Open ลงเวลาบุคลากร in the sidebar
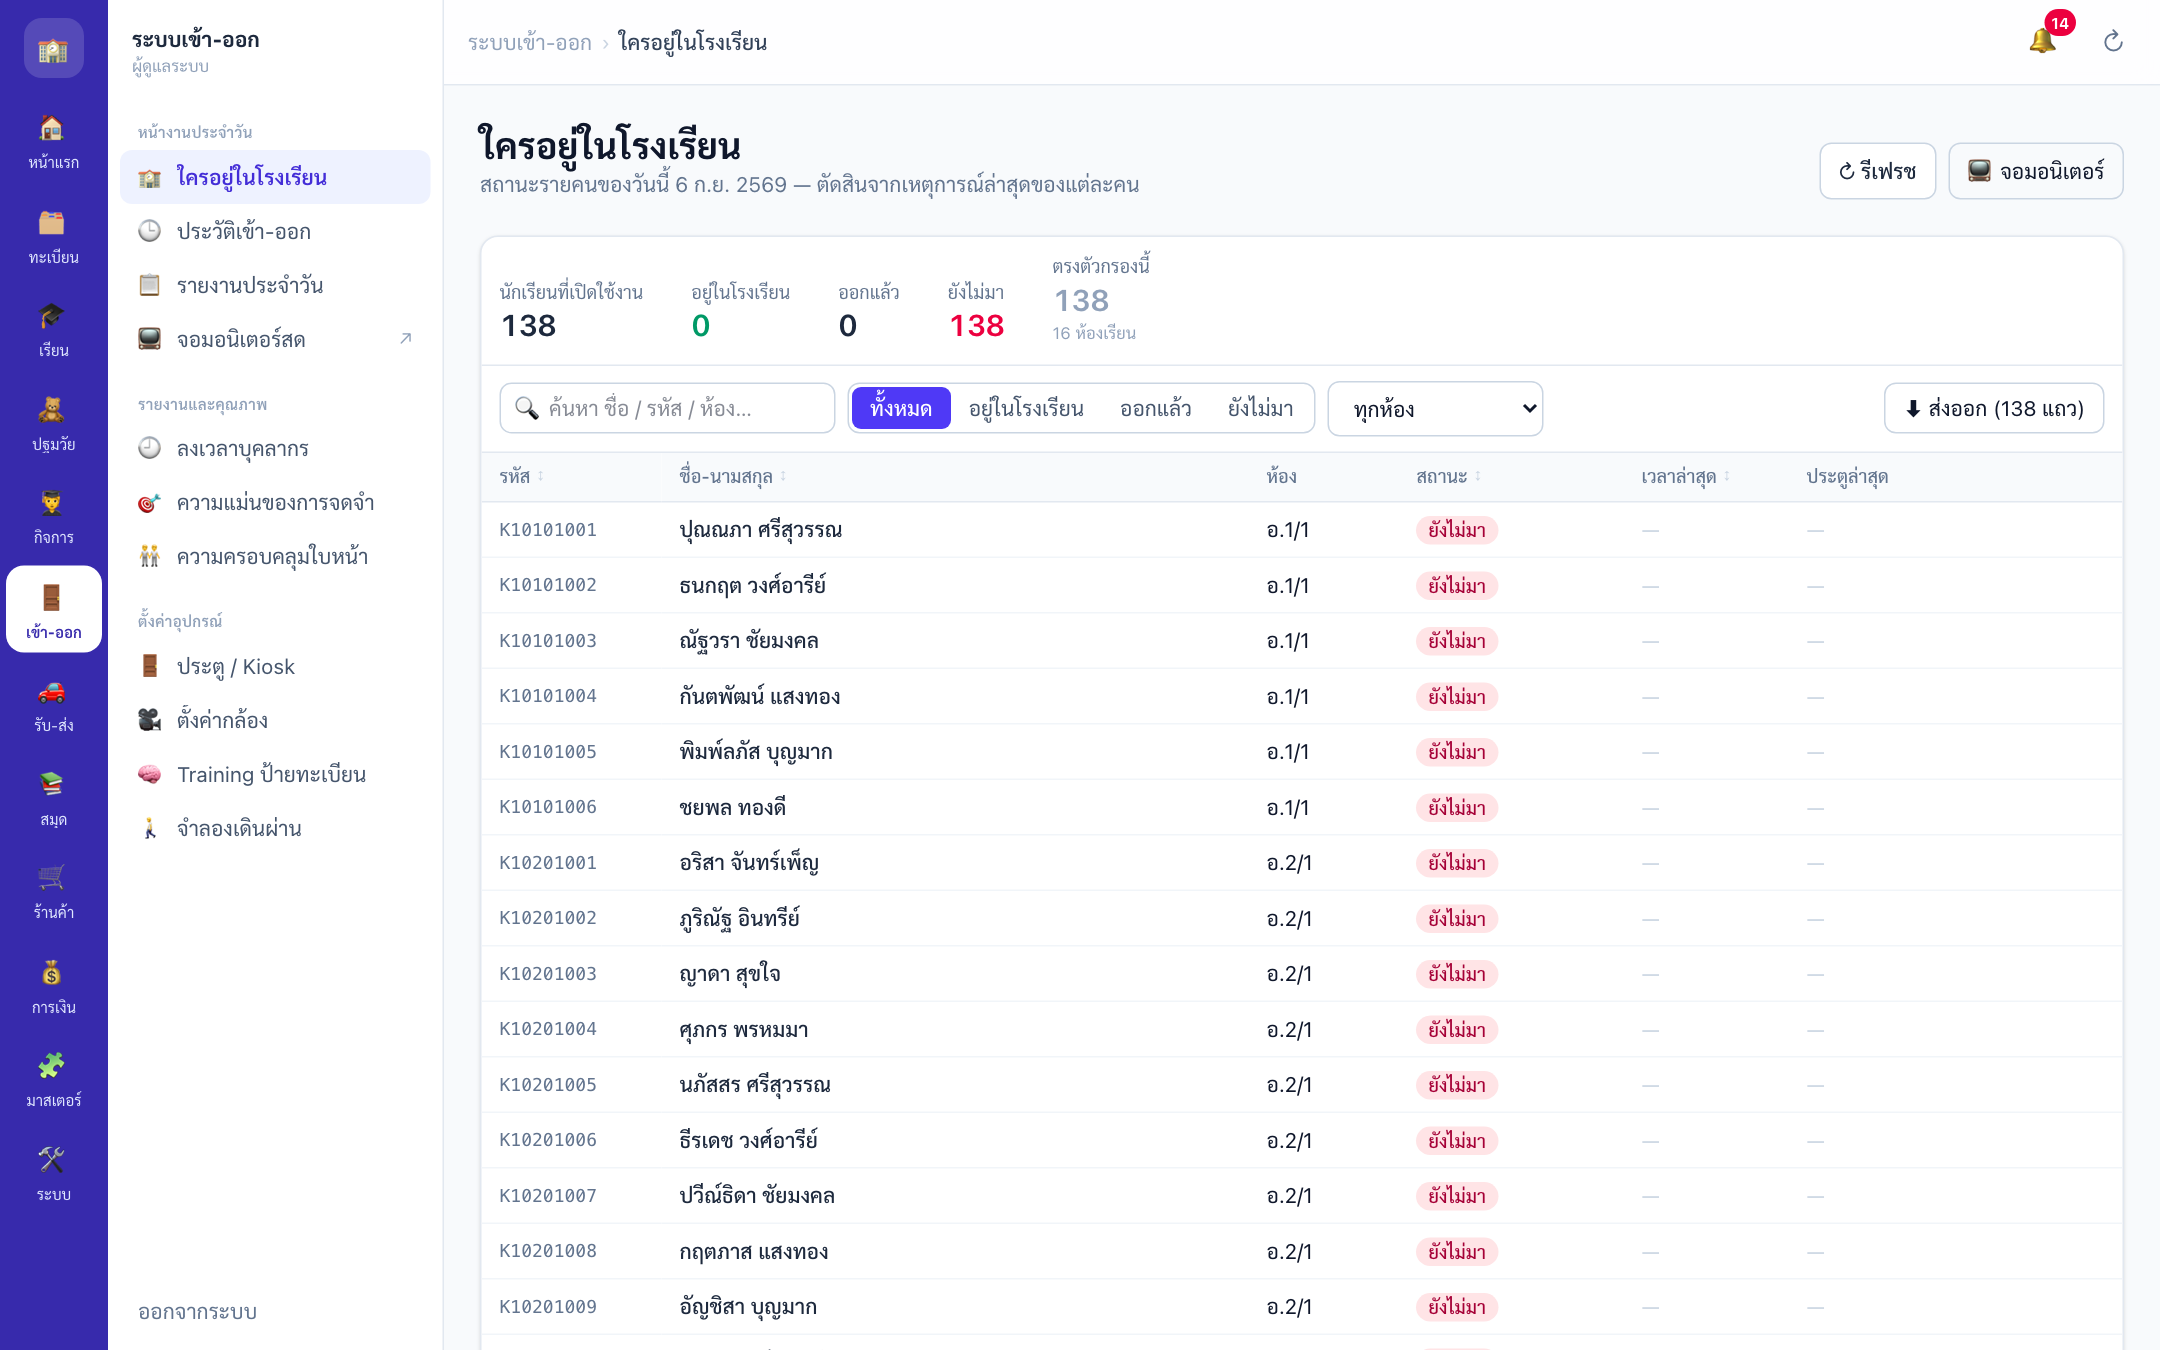The height and width of the screenshot is (1350, 2160). pyautogui.click(x=275, y=448)
